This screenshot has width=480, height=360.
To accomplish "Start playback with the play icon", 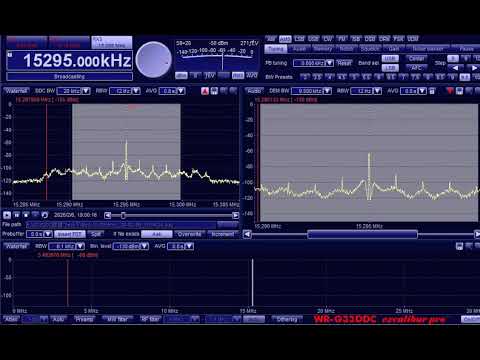I will [7, 215].
